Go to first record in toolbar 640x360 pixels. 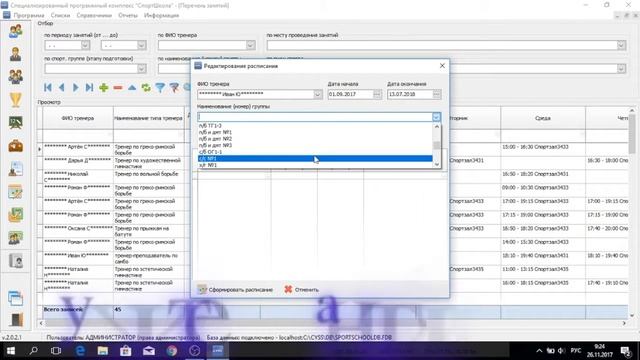(48, 87)
